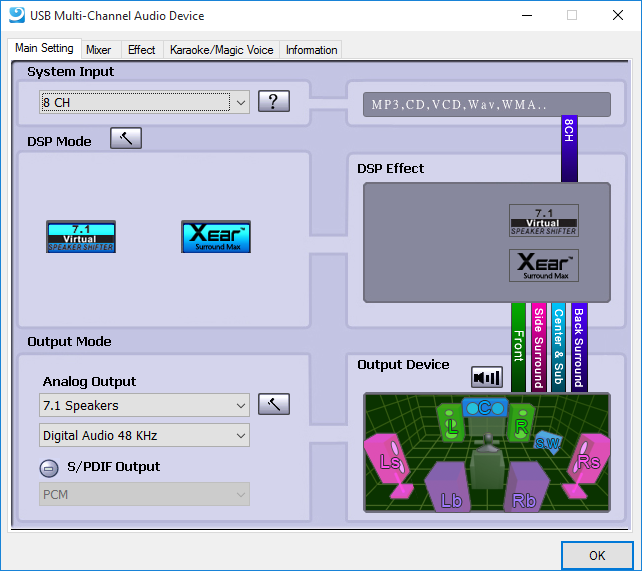Open the speaker volume test icon
This screenshot has width=642, height=571.
click(x=487, y=377)
